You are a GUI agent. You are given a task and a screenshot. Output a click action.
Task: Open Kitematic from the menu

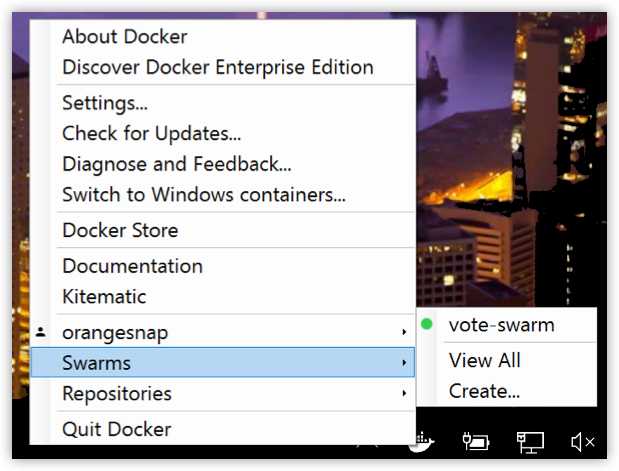tap(104, 296)
